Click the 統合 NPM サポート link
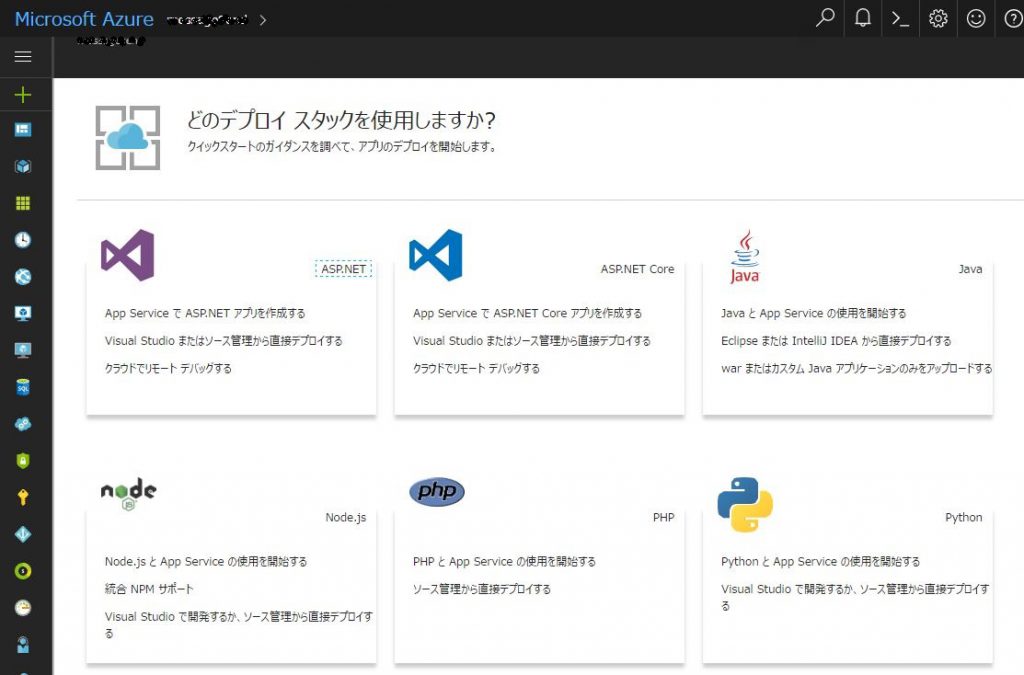 click(x=151, y=588)
